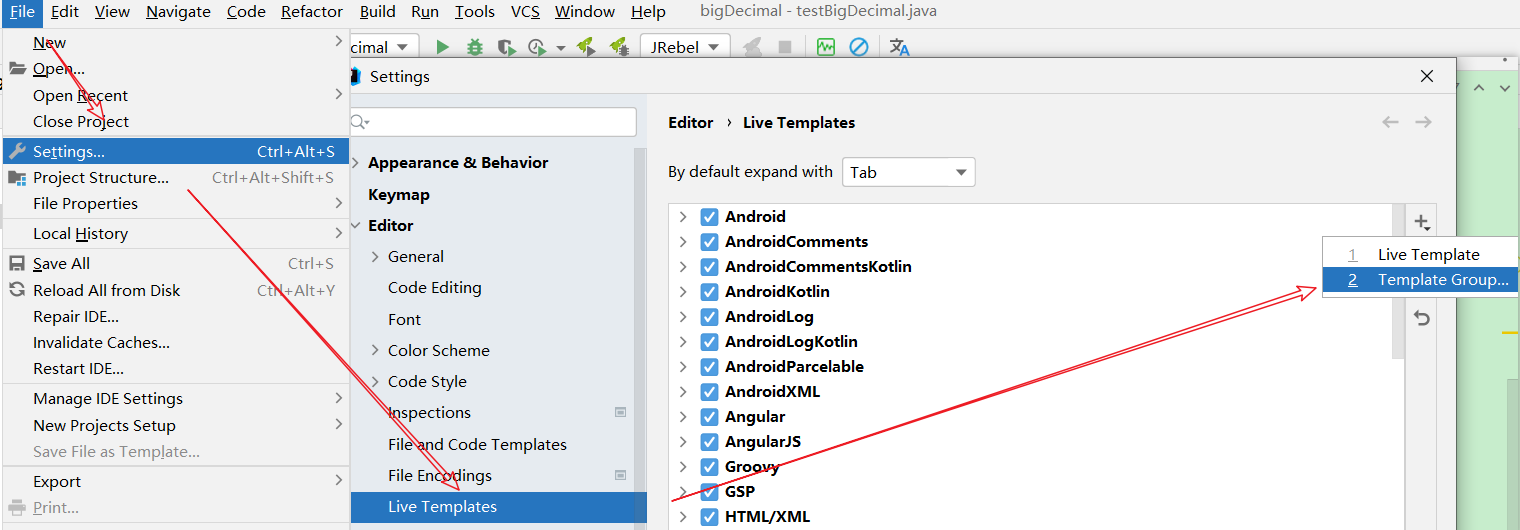Open dropdown arrow next to profiler icon
The width and height of the screenshot is (1520, 530).
560,48
